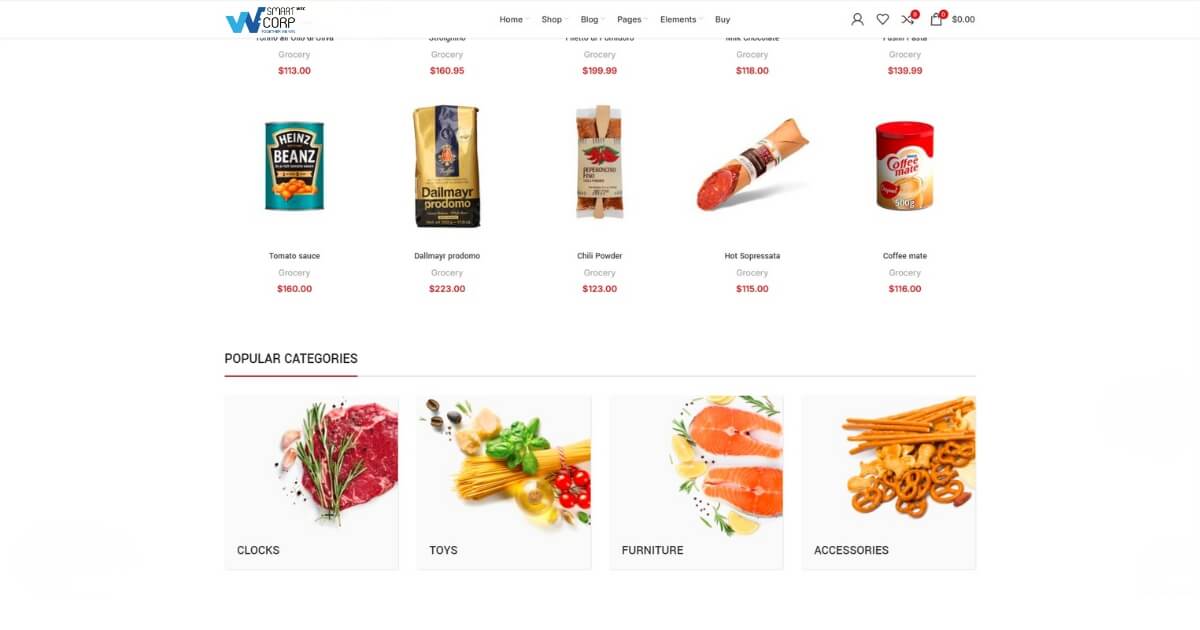This screenshot has width=1200, height=630.
Task: Click the $0.00 cart total
Action: click(x=963, y=19)
